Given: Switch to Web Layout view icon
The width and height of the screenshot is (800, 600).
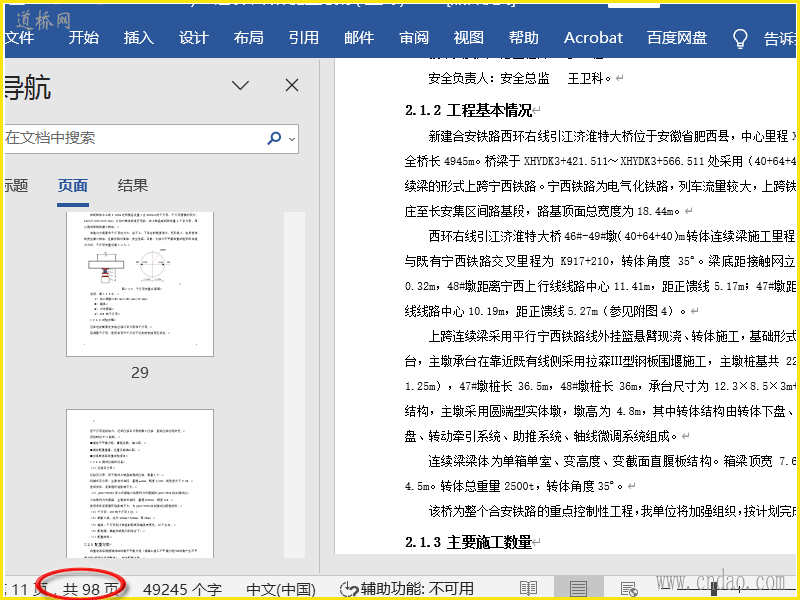Looking at the screenshot, I should (x=629, y=589).
